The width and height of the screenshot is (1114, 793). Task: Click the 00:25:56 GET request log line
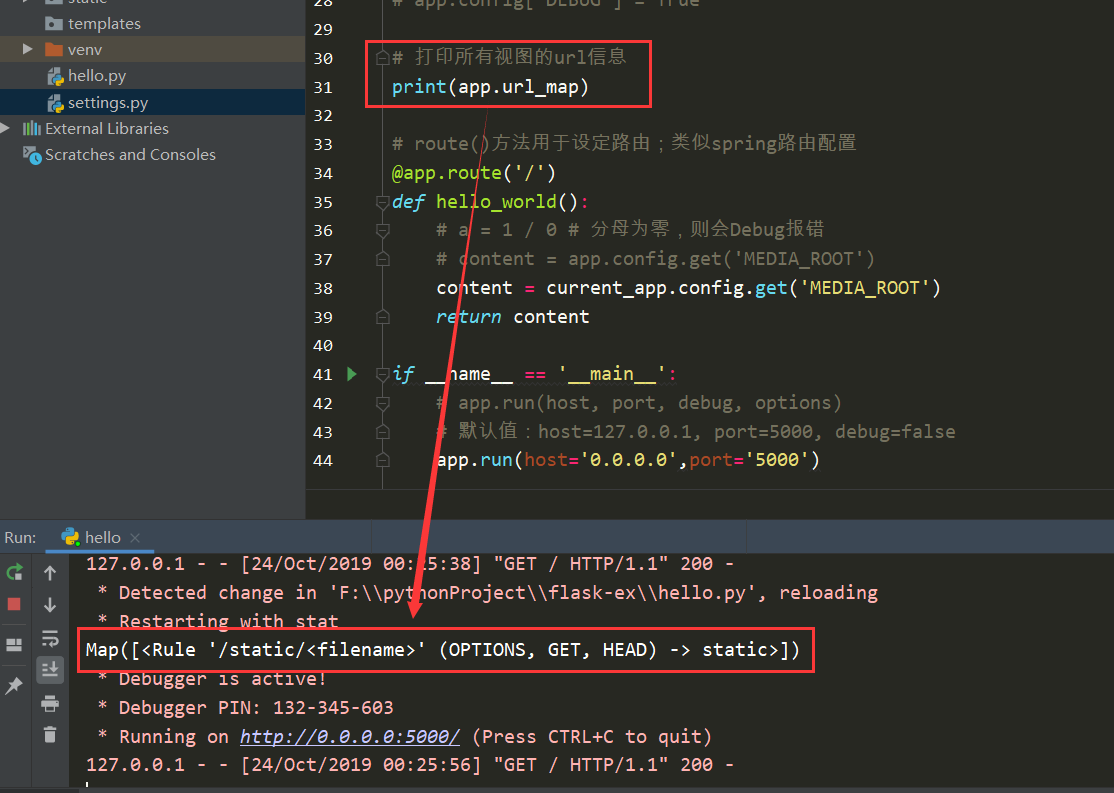409,765
